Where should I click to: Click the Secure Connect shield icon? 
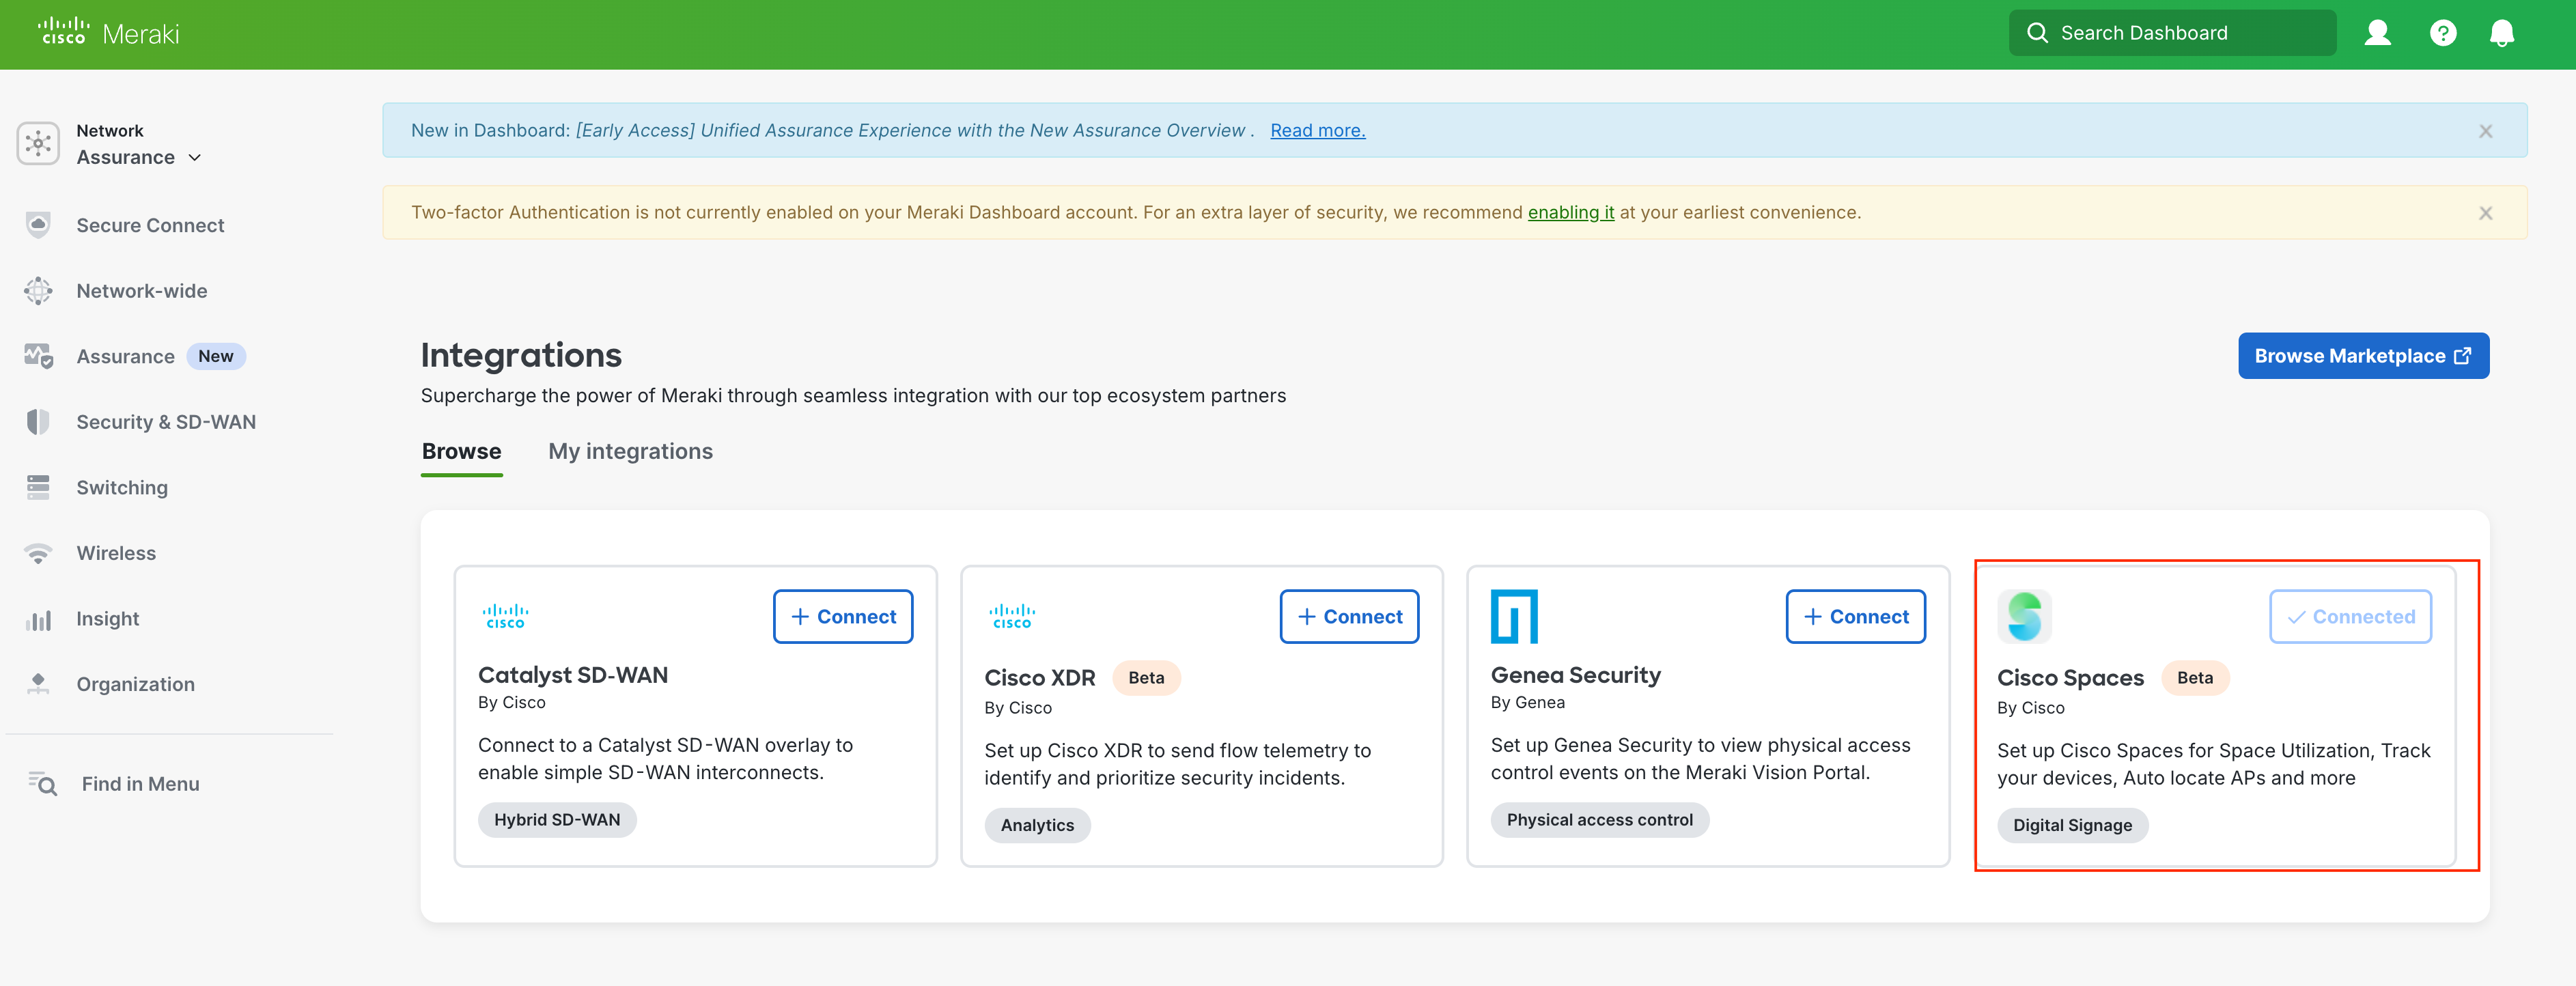coord(38,225)
